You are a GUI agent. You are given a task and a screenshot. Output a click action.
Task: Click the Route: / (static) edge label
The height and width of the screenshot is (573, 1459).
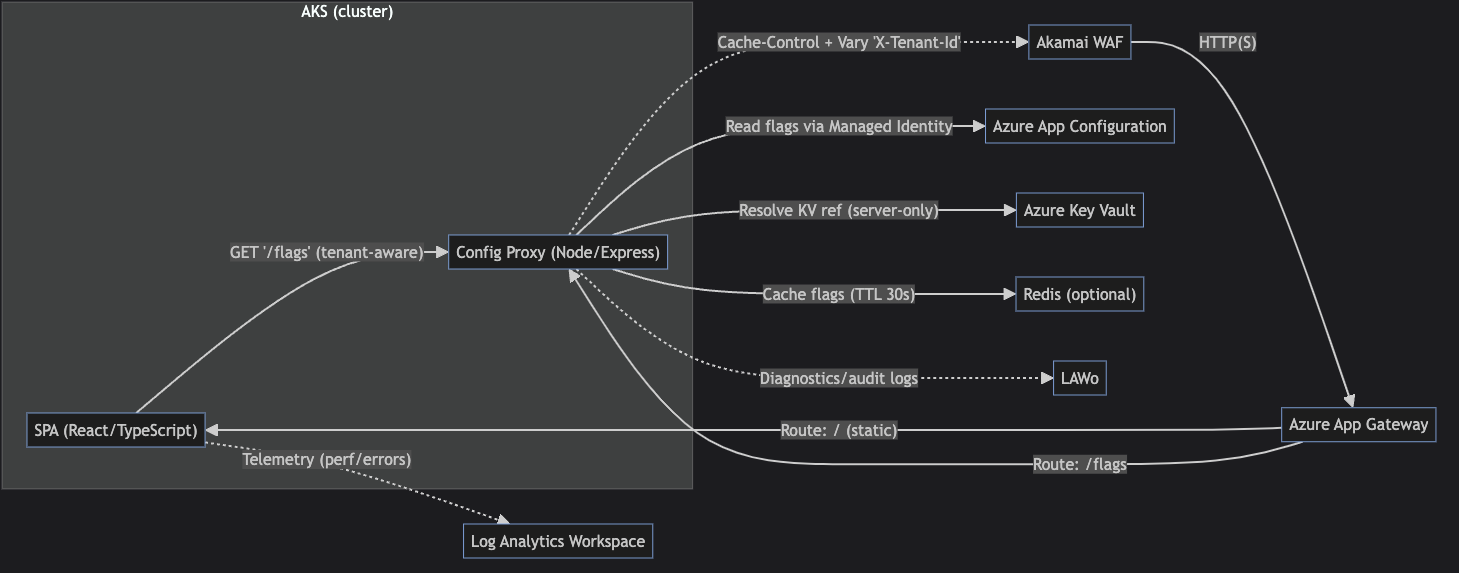coord(839,431)
